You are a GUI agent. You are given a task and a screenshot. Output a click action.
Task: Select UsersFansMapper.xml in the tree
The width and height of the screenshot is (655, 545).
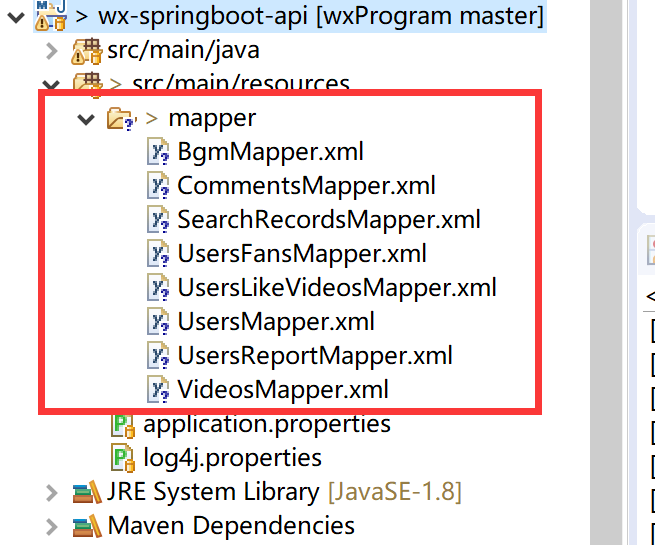(x=302, y=254)
